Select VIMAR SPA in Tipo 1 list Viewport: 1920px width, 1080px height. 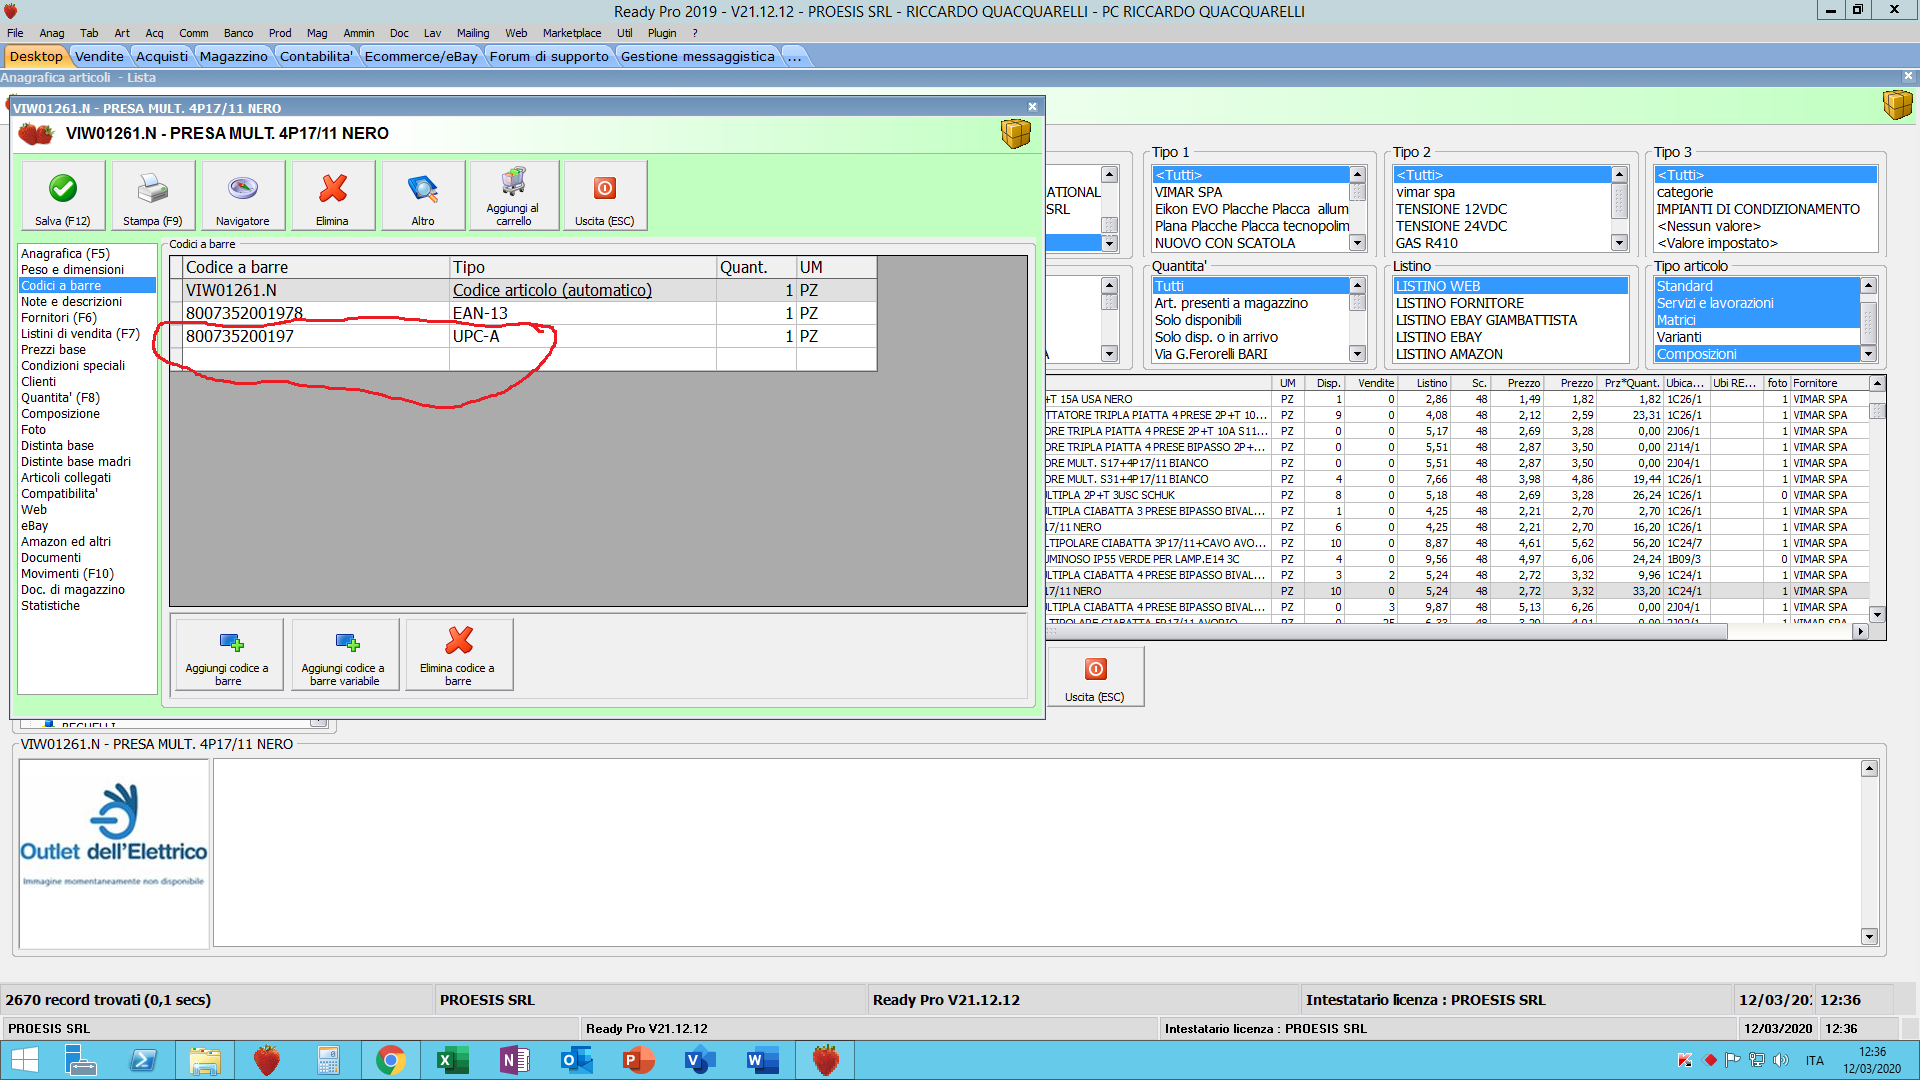(x=1250, y=192)
